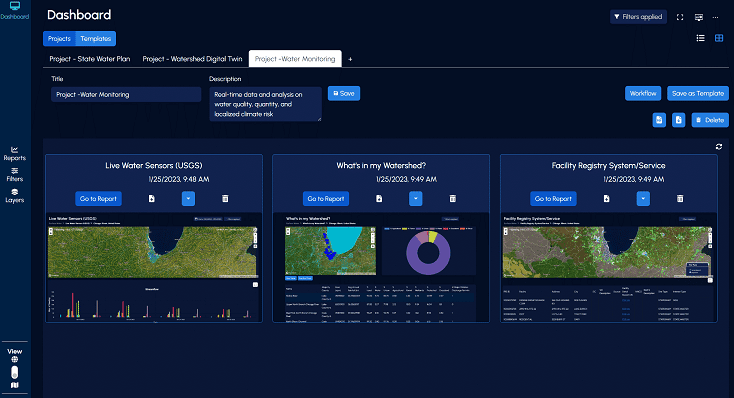Toggle the globe/map View switch
The height and width of the screenshot is (398, 734).
[x=15, y=372]
